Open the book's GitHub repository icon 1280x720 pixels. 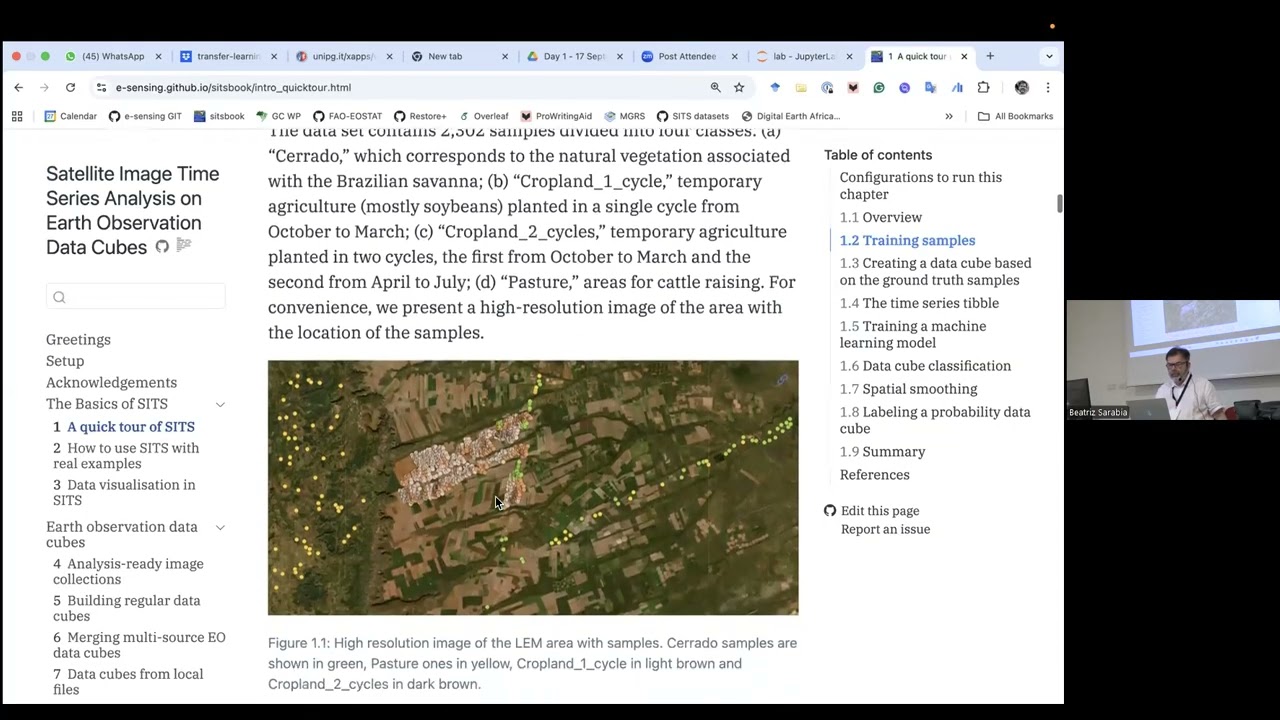(162, 247)
